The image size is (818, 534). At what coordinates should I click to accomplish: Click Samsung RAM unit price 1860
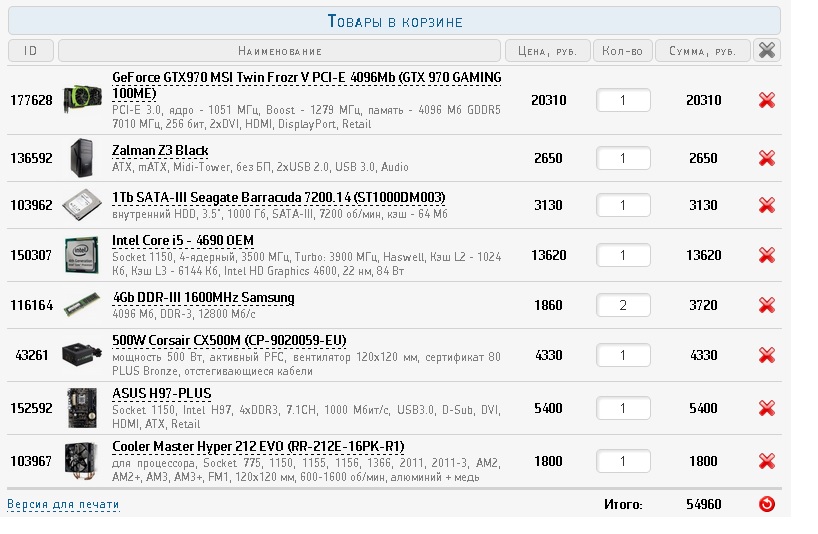tap(548, 305)
